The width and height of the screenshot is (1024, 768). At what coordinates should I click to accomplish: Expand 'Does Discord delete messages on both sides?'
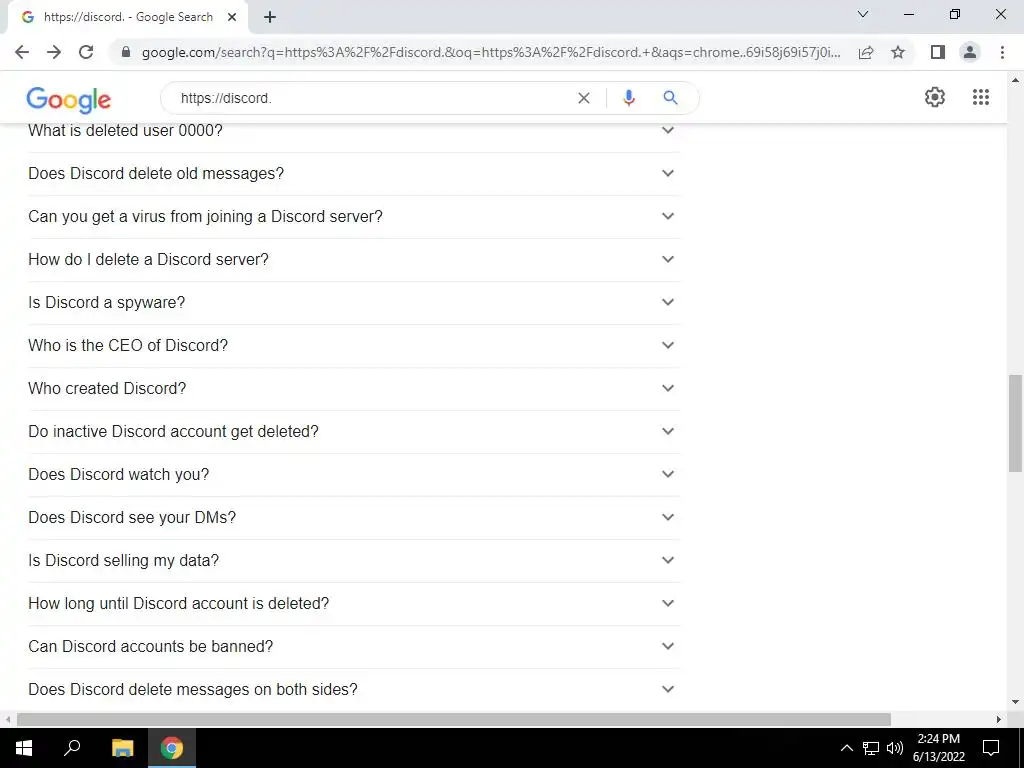(353, 690)
